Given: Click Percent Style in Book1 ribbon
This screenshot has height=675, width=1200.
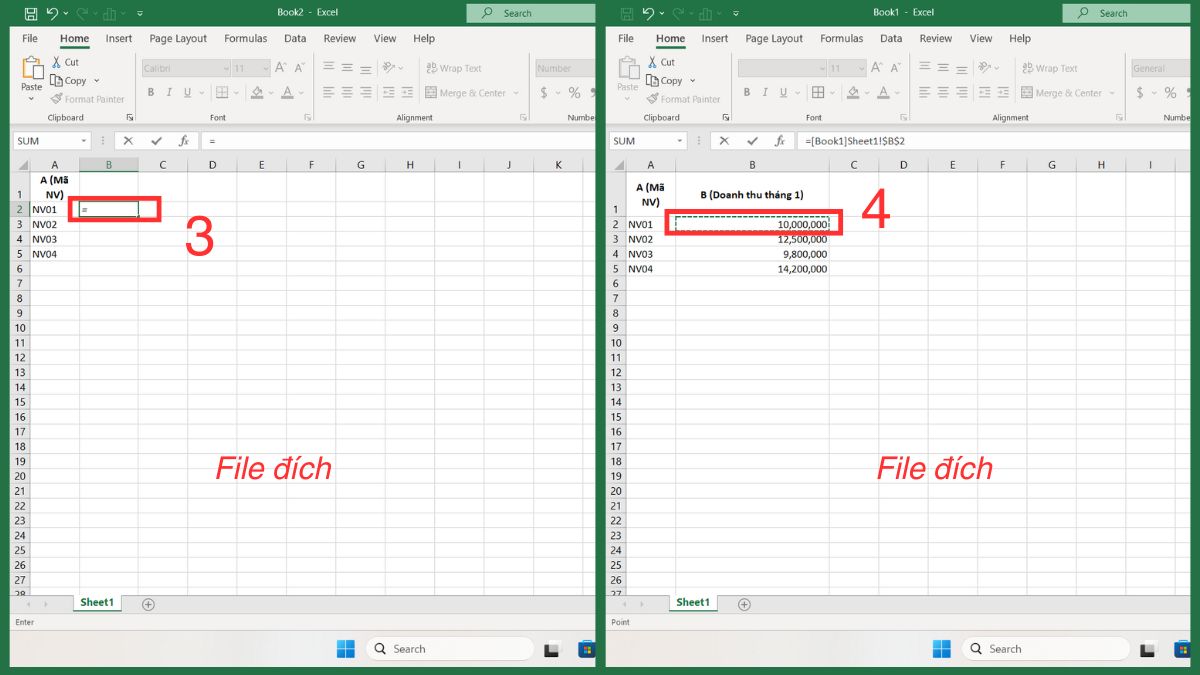Looking at the screenshot, I should point(1170,92).
